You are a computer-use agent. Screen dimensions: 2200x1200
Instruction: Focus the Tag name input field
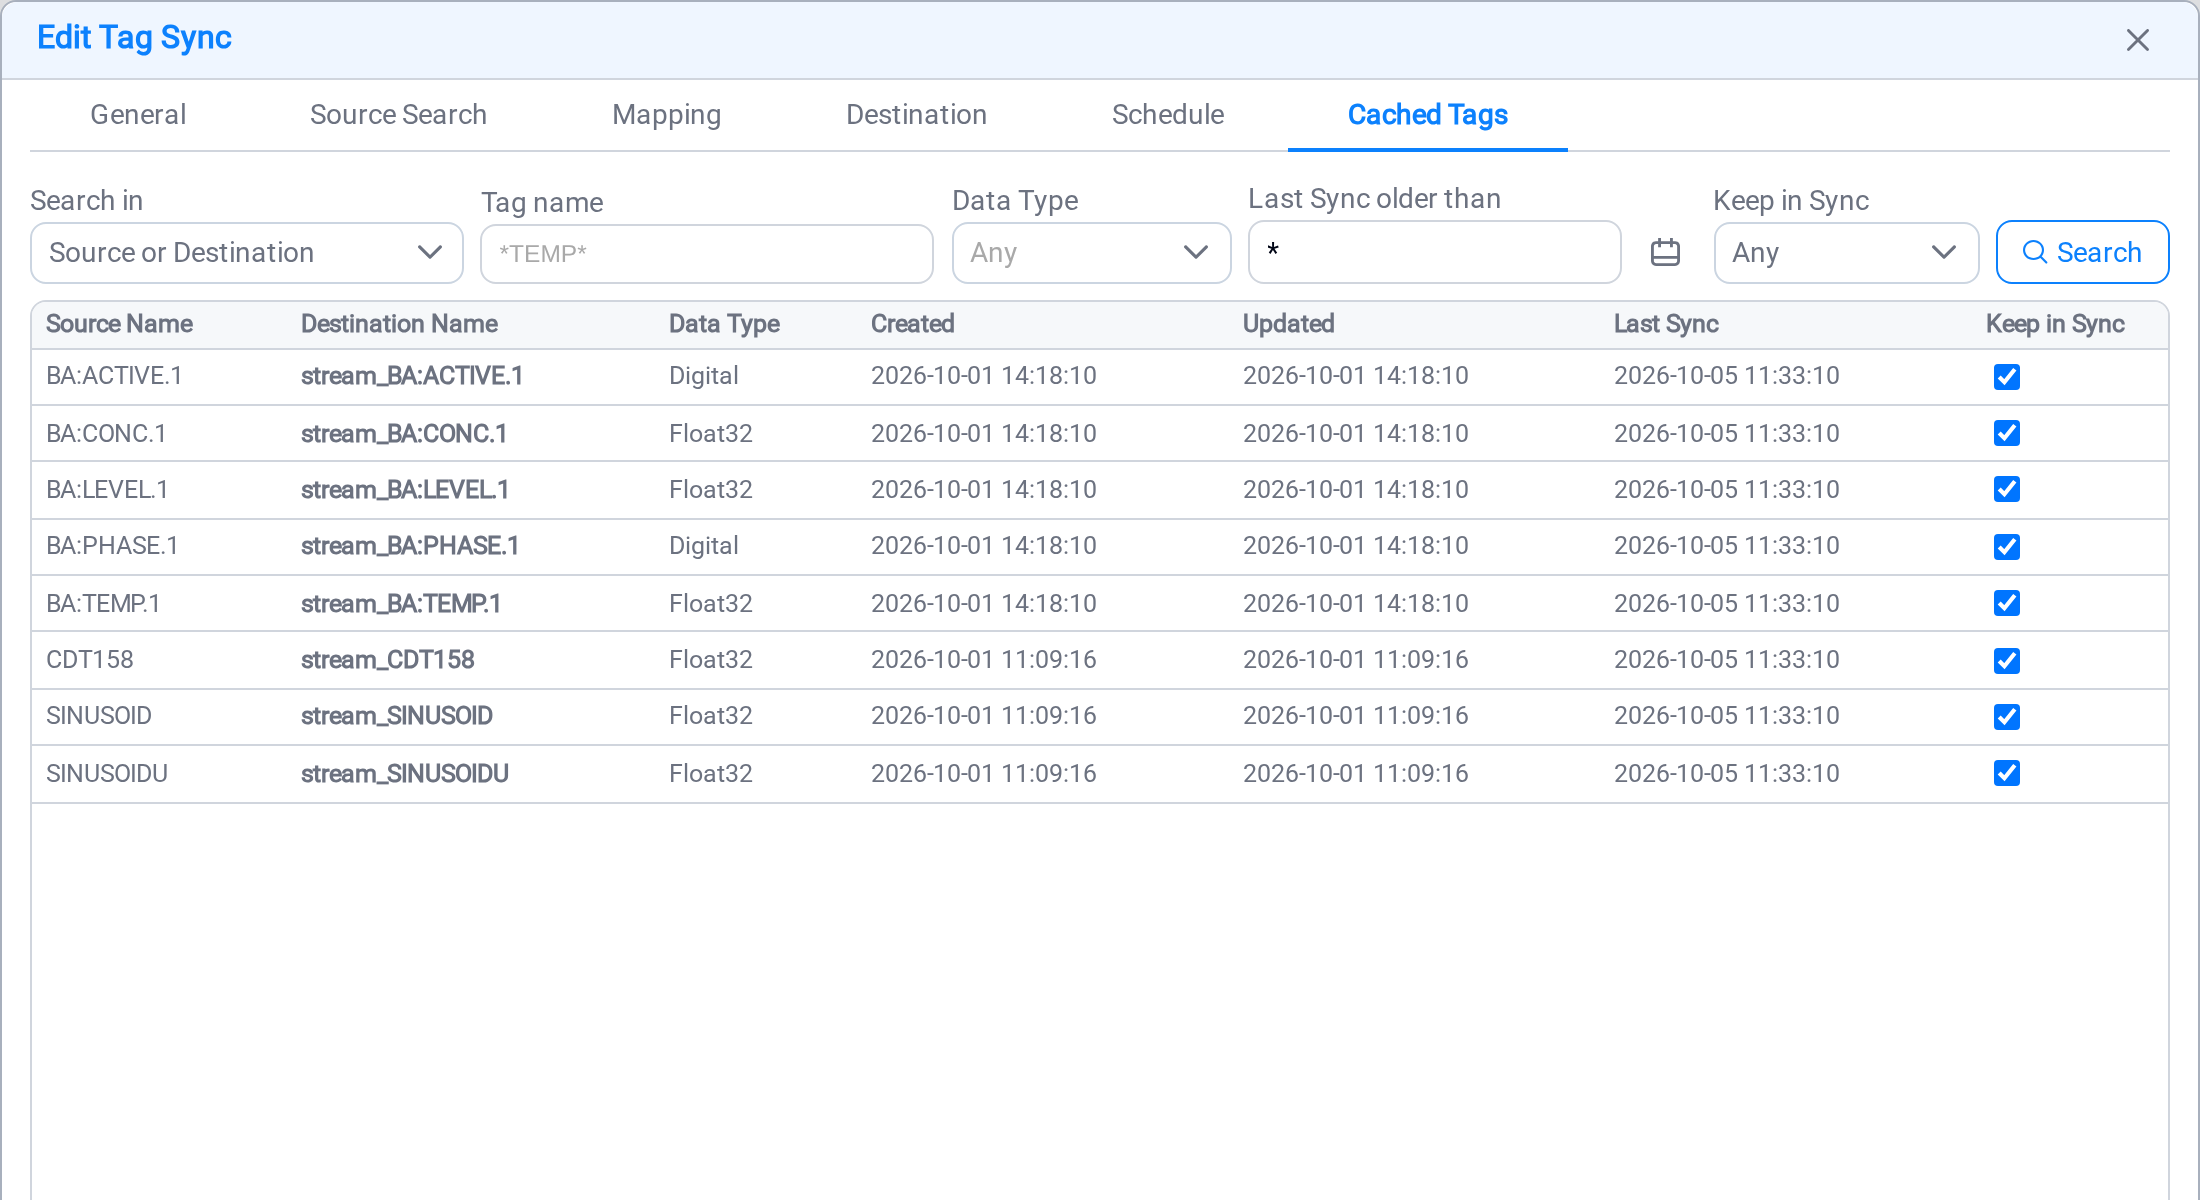[706, 254]
